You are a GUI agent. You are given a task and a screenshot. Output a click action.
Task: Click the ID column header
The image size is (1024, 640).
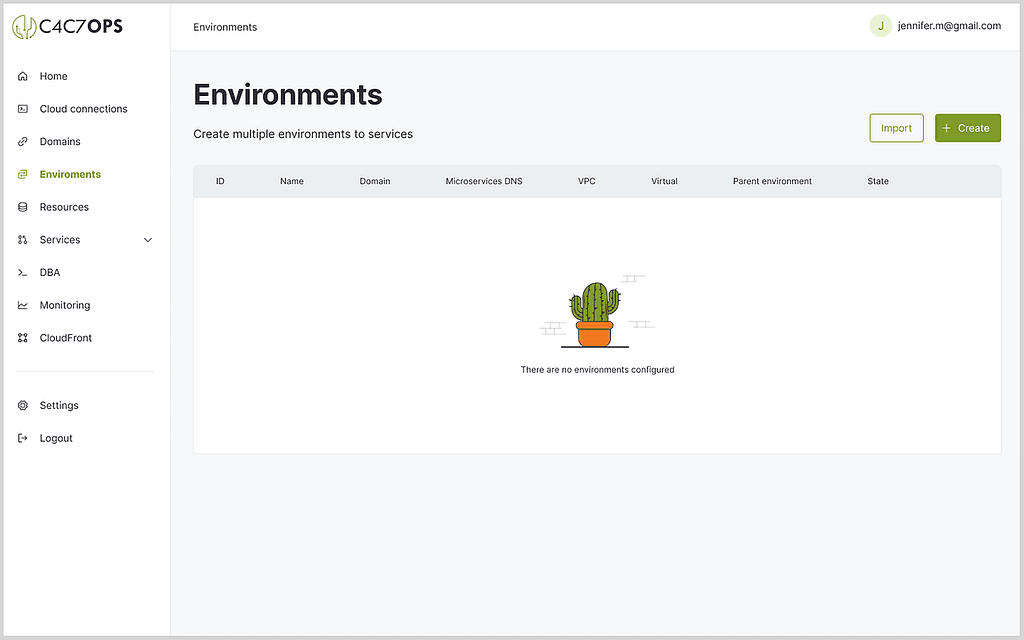[220, 181]
